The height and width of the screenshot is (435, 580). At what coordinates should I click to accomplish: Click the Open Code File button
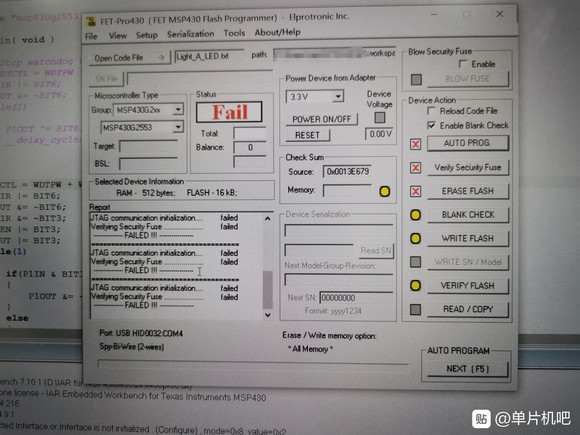click(129, 58)
